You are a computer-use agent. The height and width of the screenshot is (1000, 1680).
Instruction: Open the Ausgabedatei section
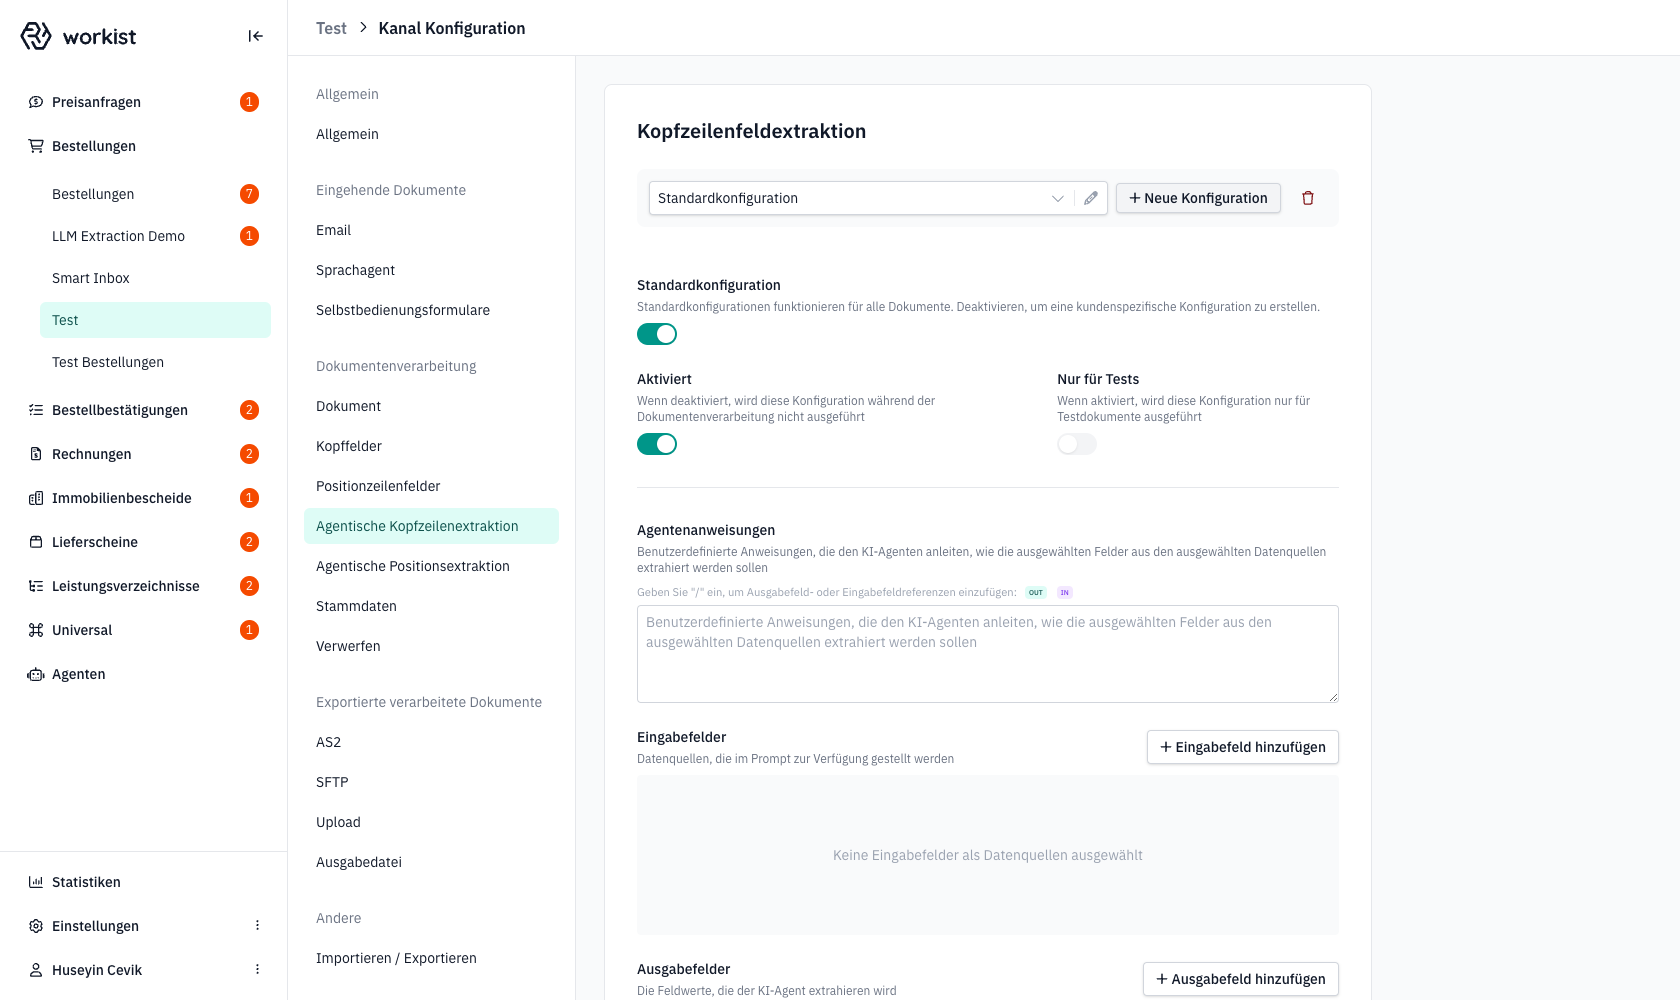(431, 862)
